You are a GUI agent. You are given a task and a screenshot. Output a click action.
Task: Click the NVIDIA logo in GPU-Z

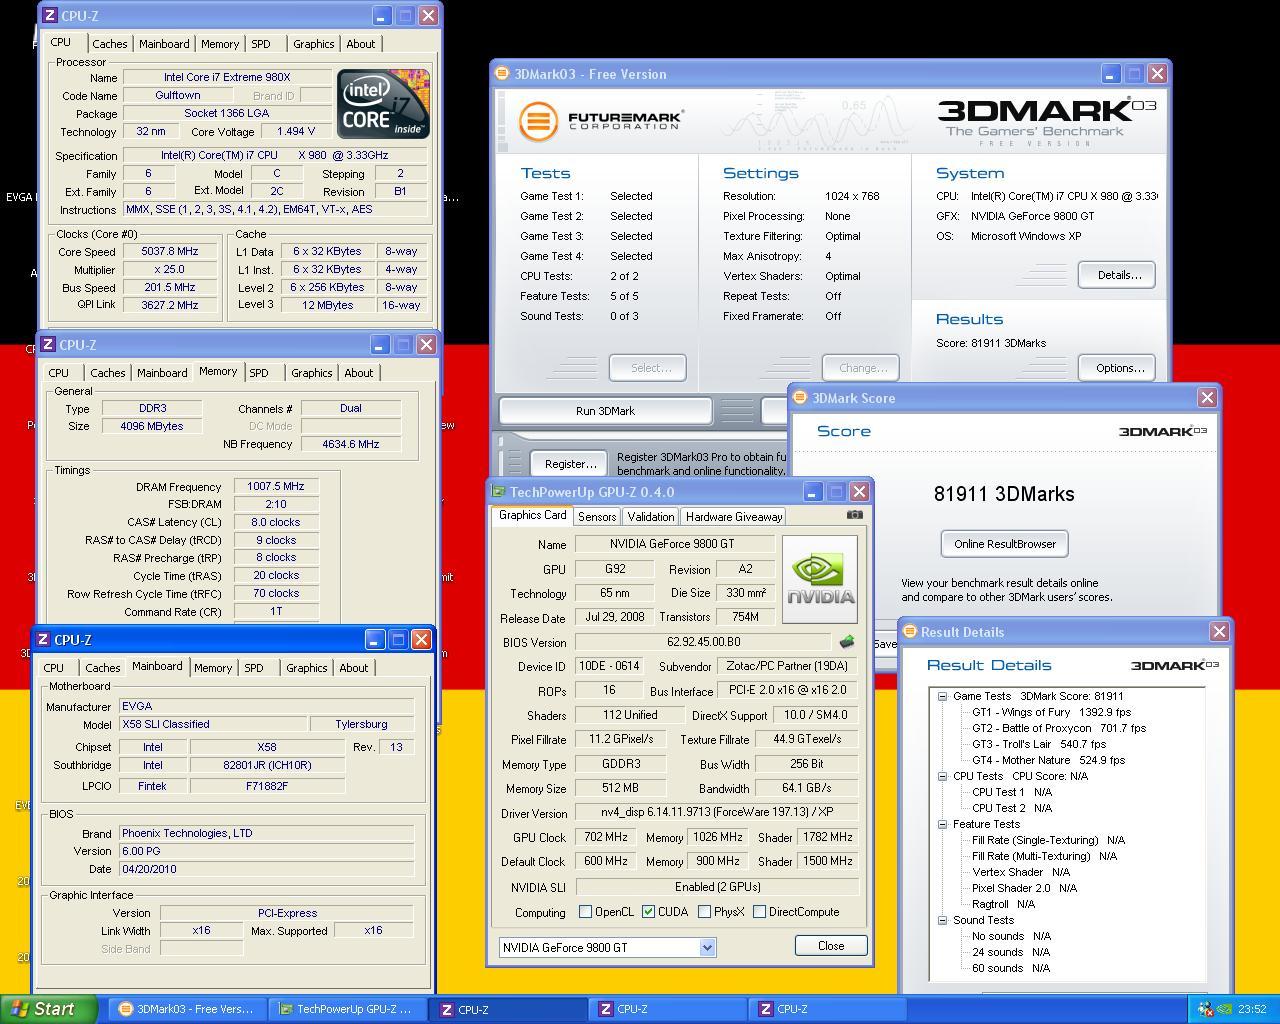point(820,579)
